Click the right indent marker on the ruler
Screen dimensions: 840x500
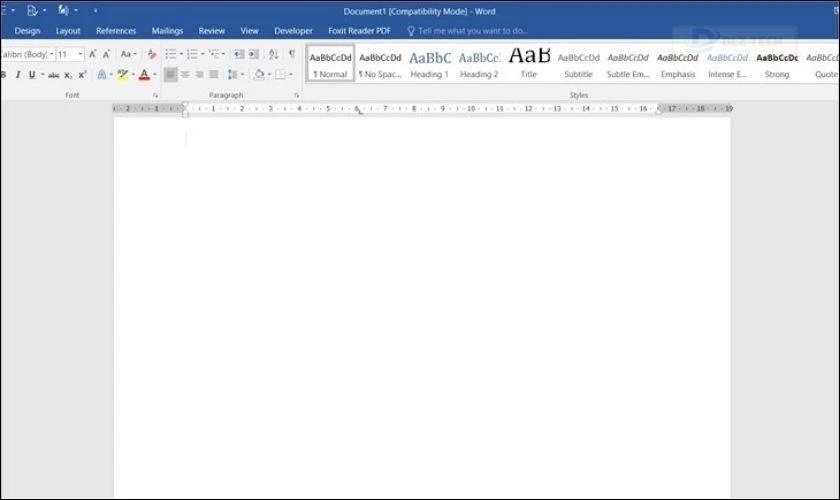659,110
